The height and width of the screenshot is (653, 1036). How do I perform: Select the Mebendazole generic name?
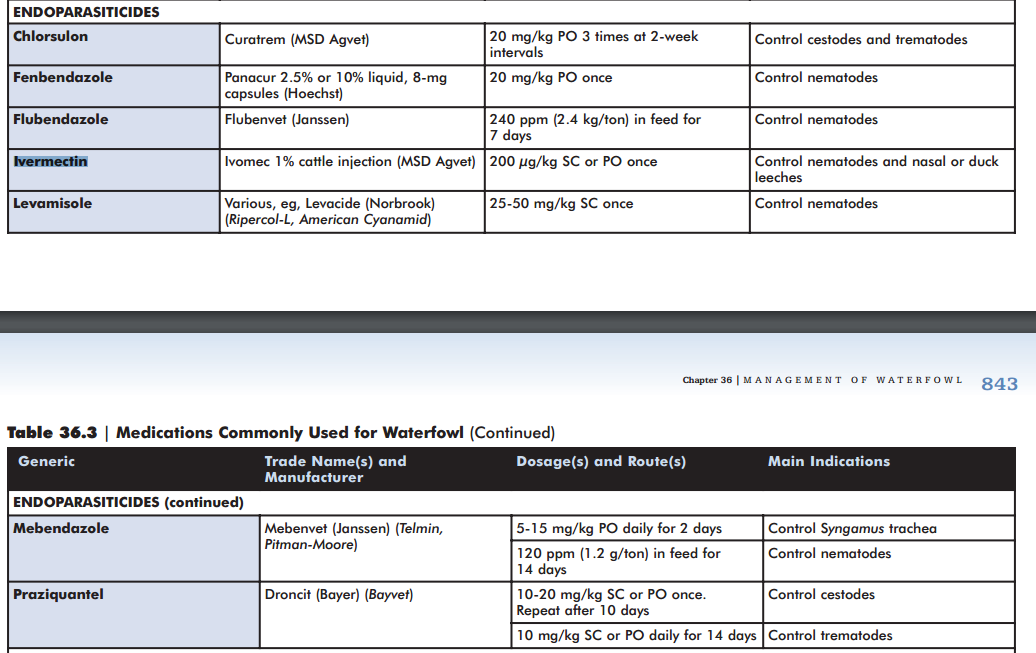(x=61, y=528)
